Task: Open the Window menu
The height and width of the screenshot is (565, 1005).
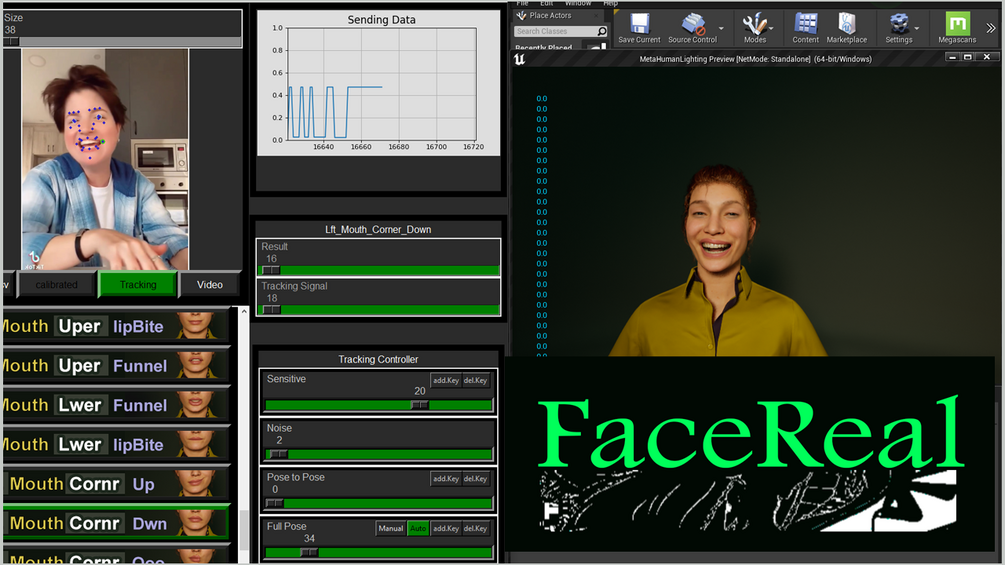Action: pos(577,3)
